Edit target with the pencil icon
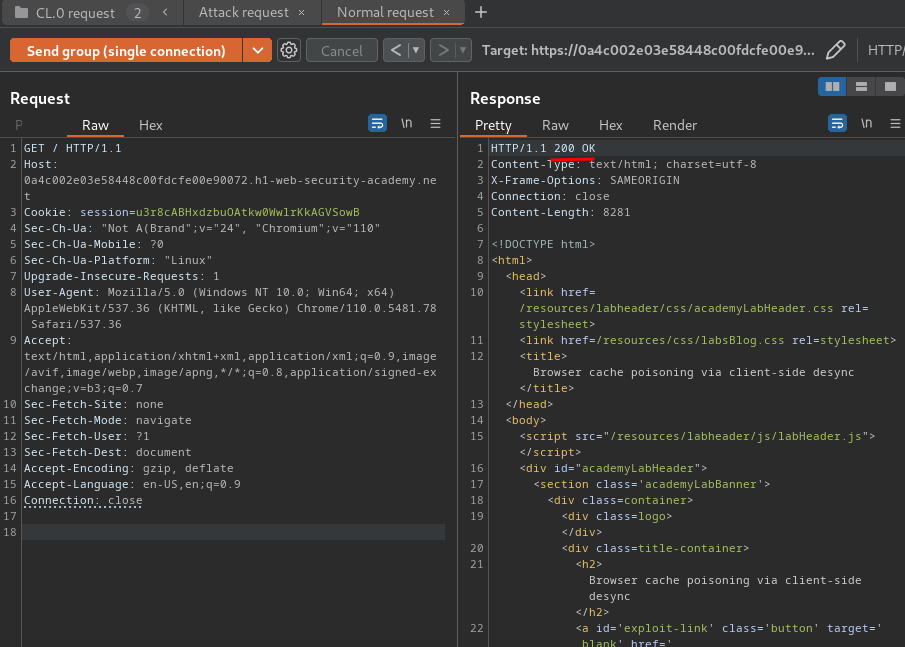Viewport: 905px width, 647px height. coord(835,50)
